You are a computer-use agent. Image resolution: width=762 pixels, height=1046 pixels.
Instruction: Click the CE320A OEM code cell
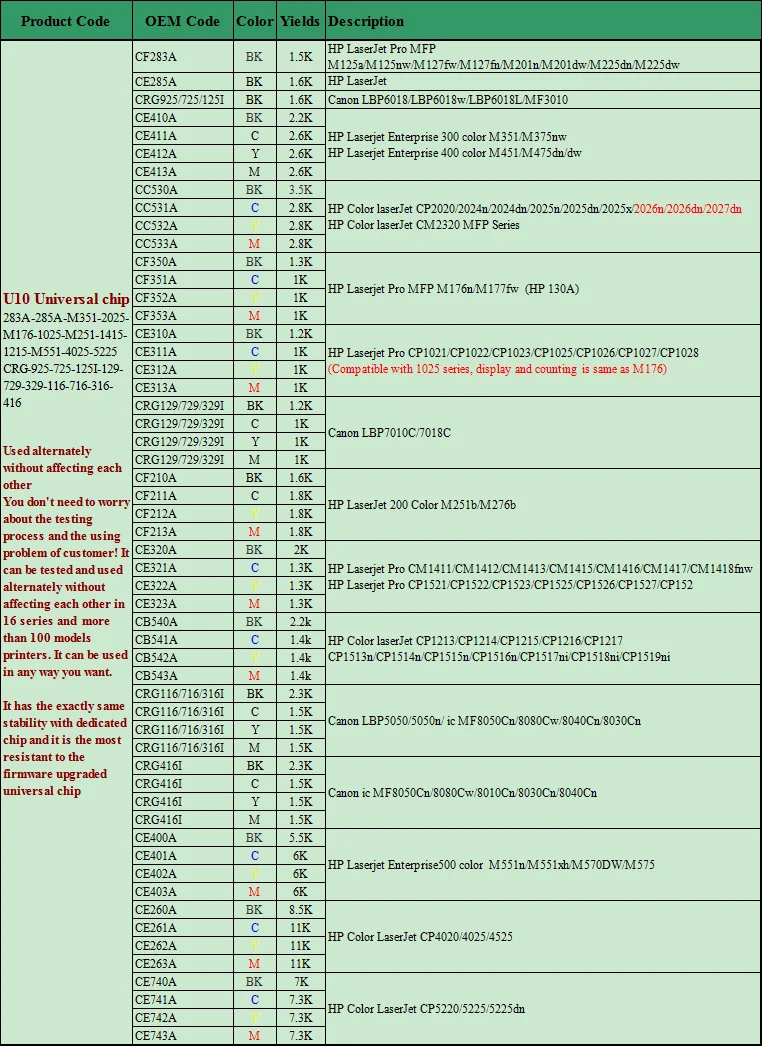point(183,550)
